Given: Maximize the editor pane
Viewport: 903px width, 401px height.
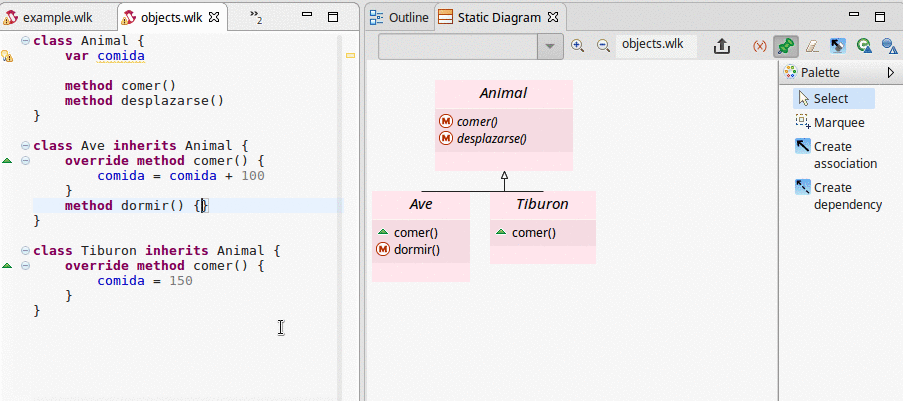Looking at the screenshot, I should click(333, 17).
